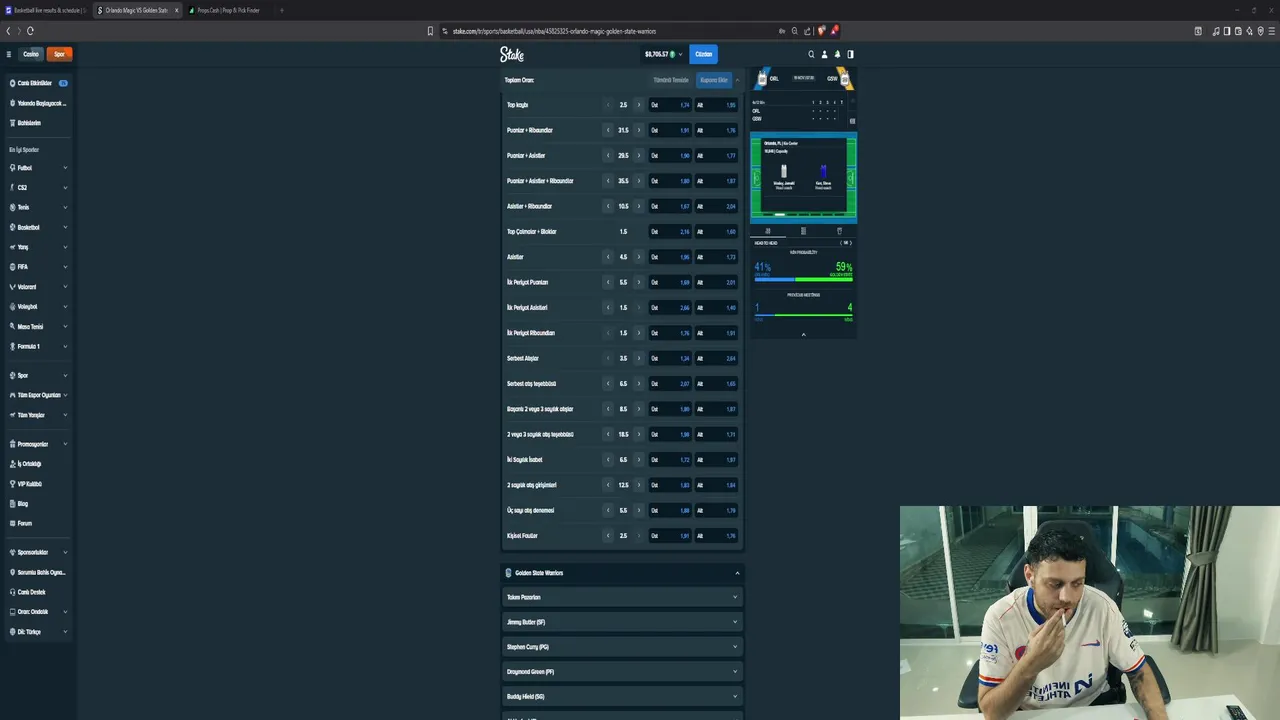This screenshot has width=1280, height=720.
Task: Open the notifications bell icon
Action: 837,54
